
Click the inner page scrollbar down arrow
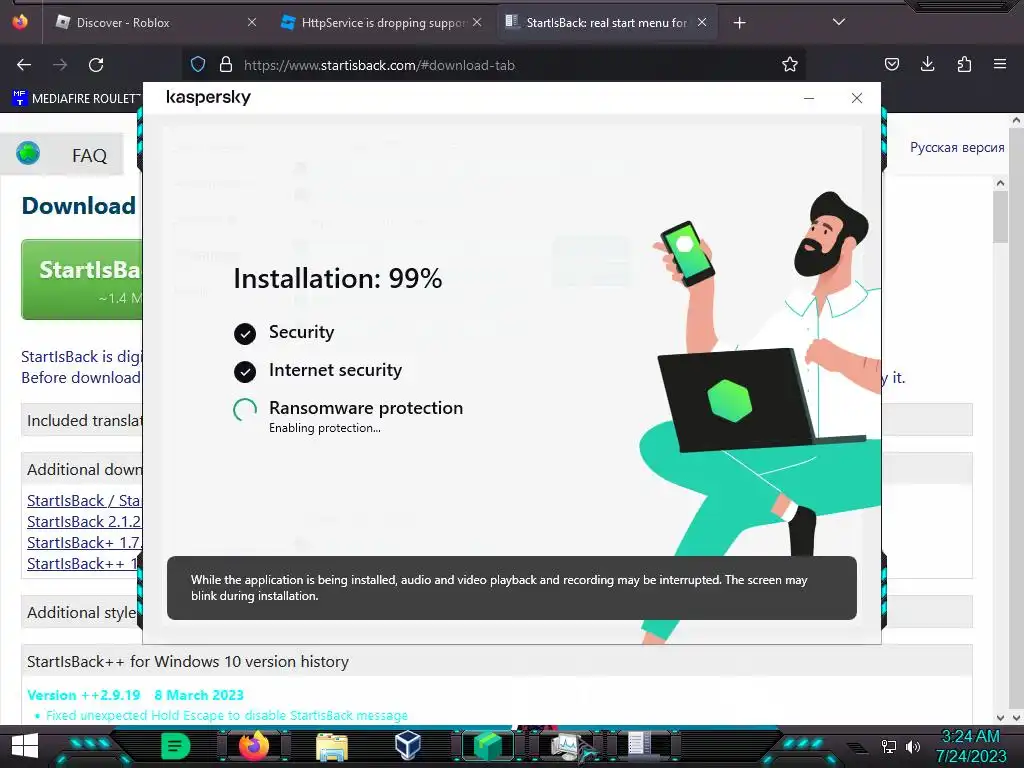coord(1000,718)
